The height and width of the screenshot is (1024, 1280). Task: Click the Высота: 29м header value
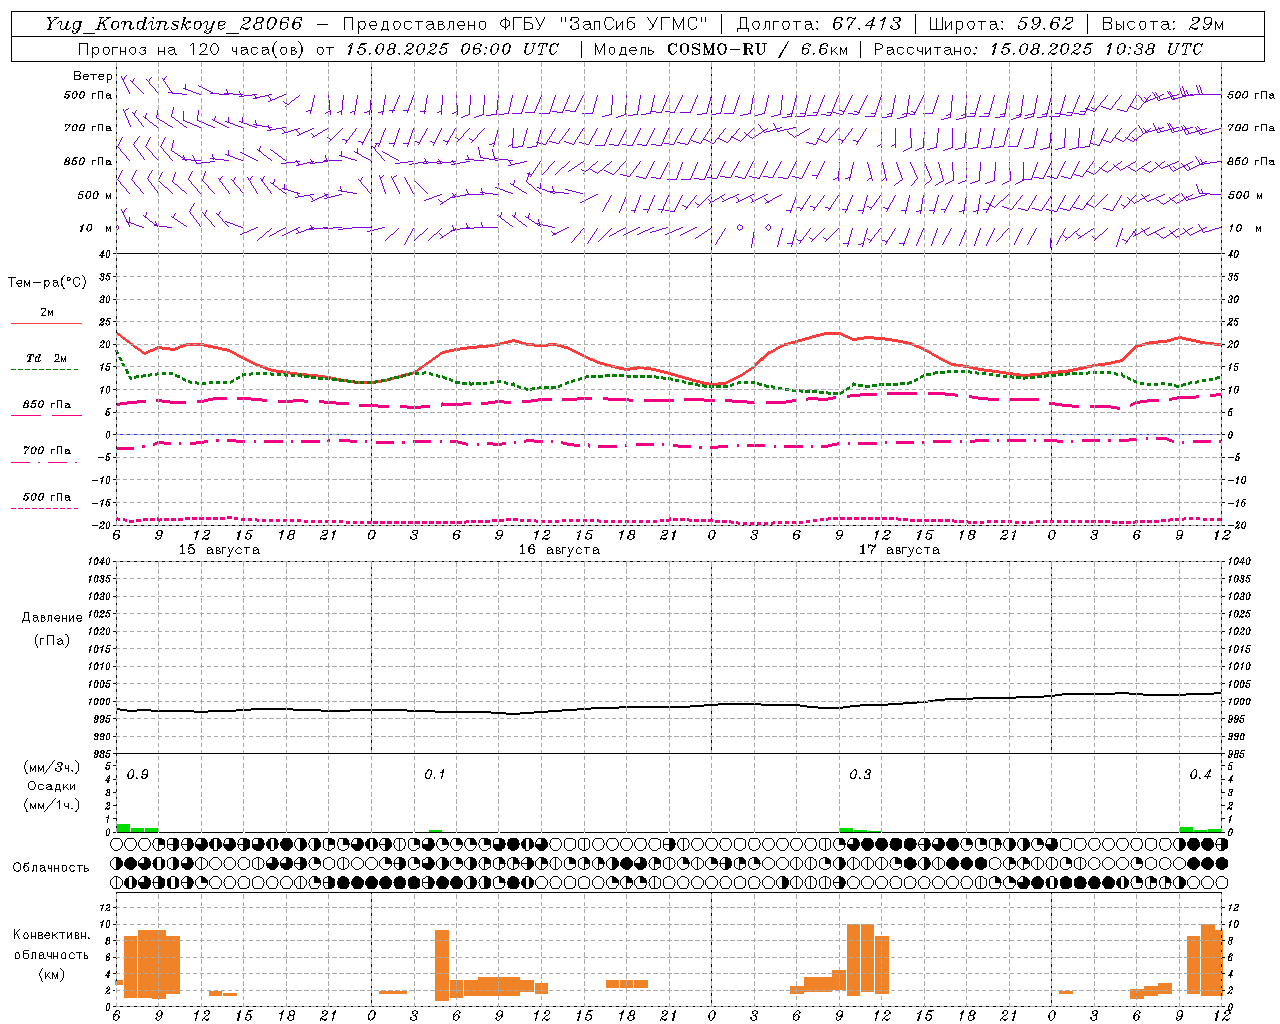[x=1163, y=24]
